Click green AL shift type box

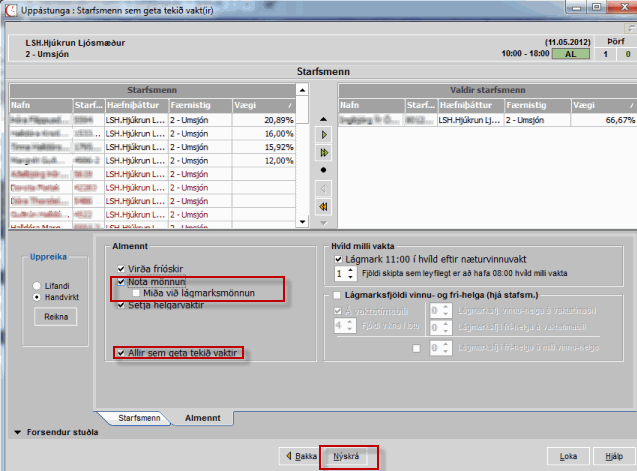(570, 54)
